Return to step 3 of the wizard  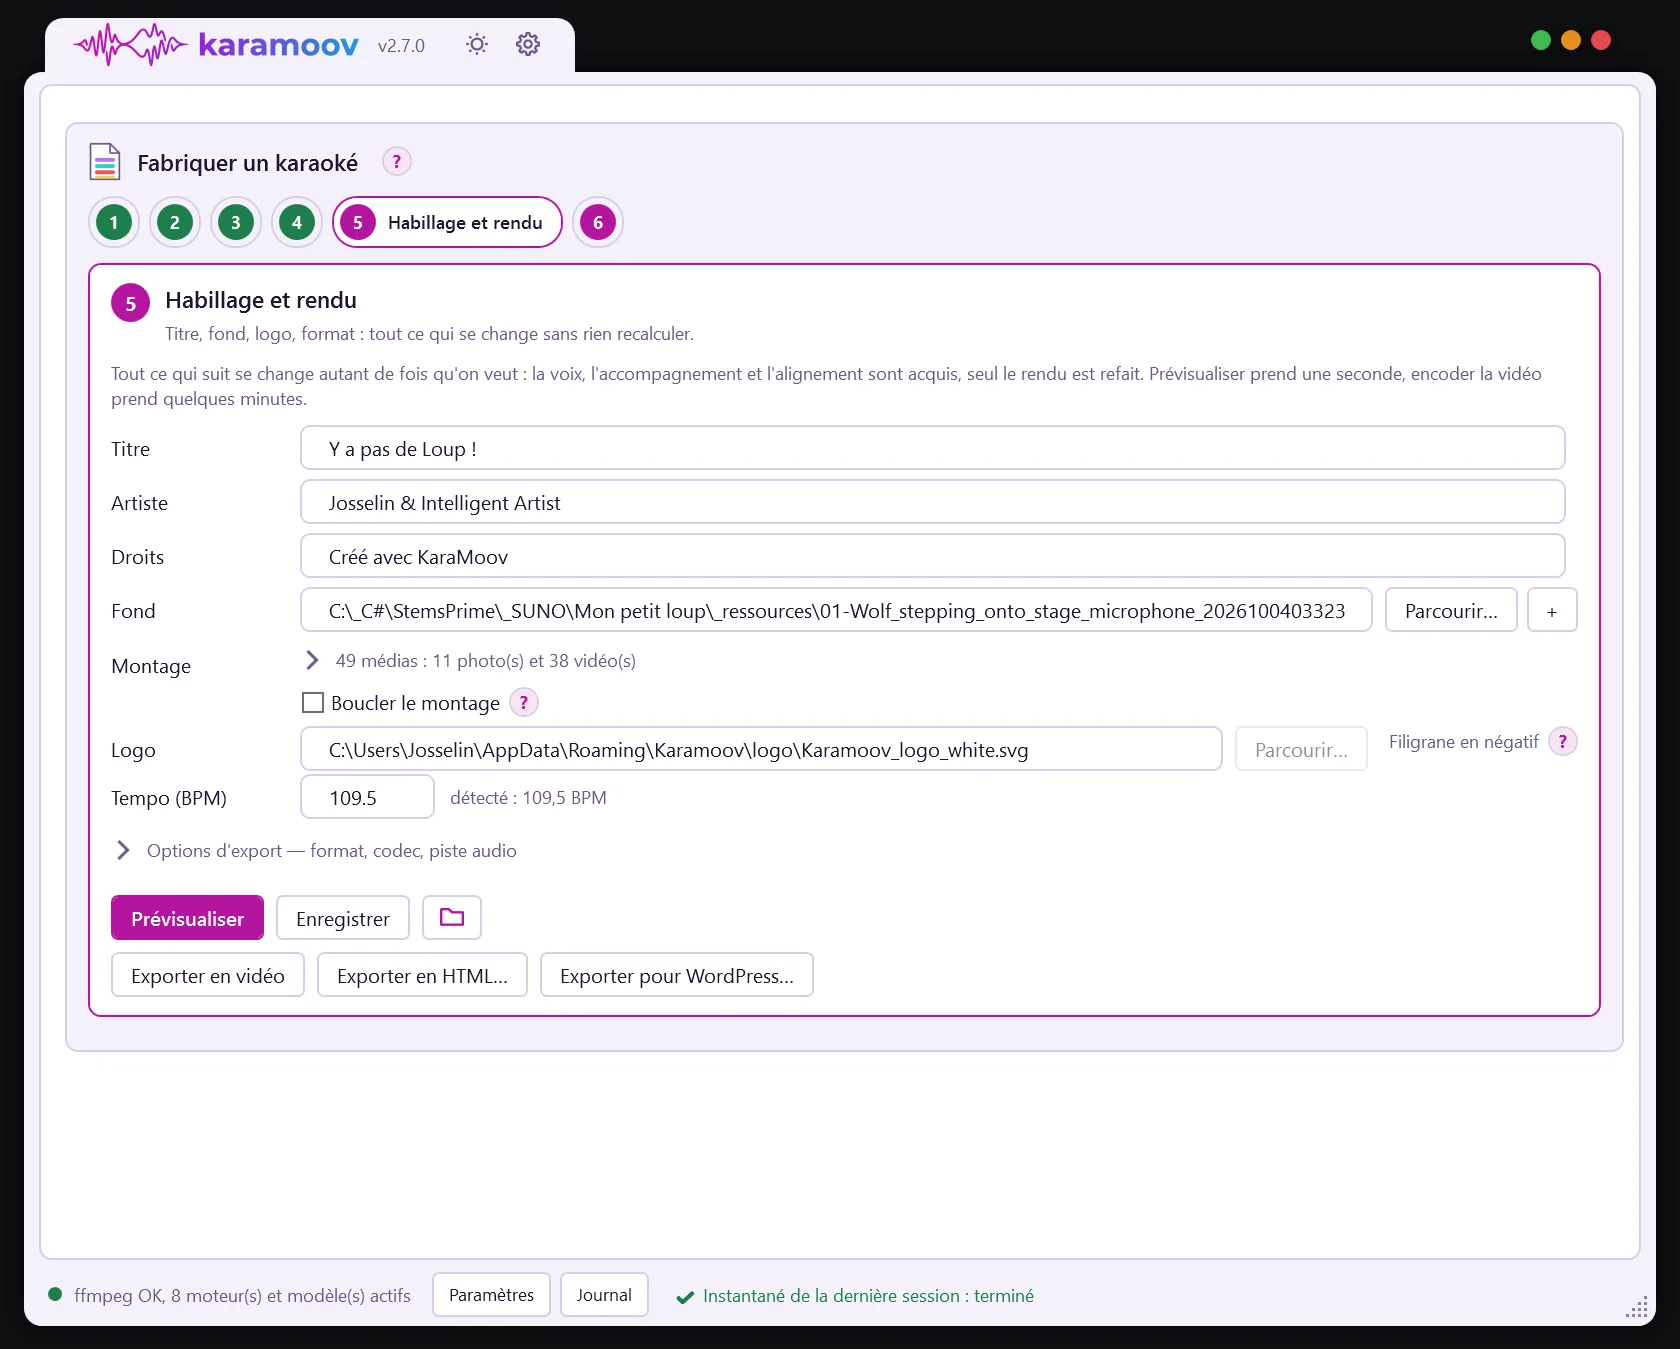[236, 222]
